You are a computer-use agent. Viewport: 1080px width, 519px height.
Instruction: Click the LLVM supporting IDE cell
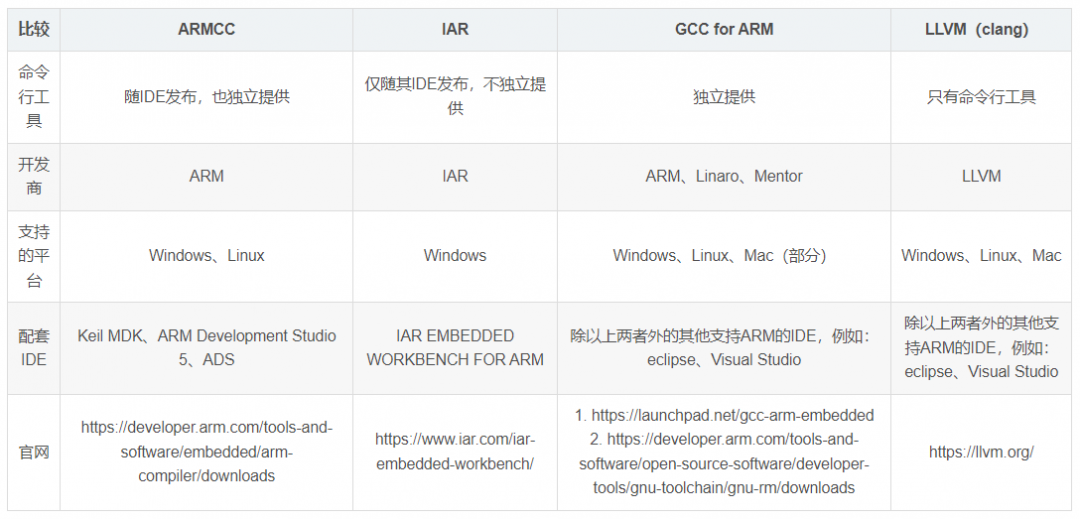pyautogui.click(x=981, y=348)
